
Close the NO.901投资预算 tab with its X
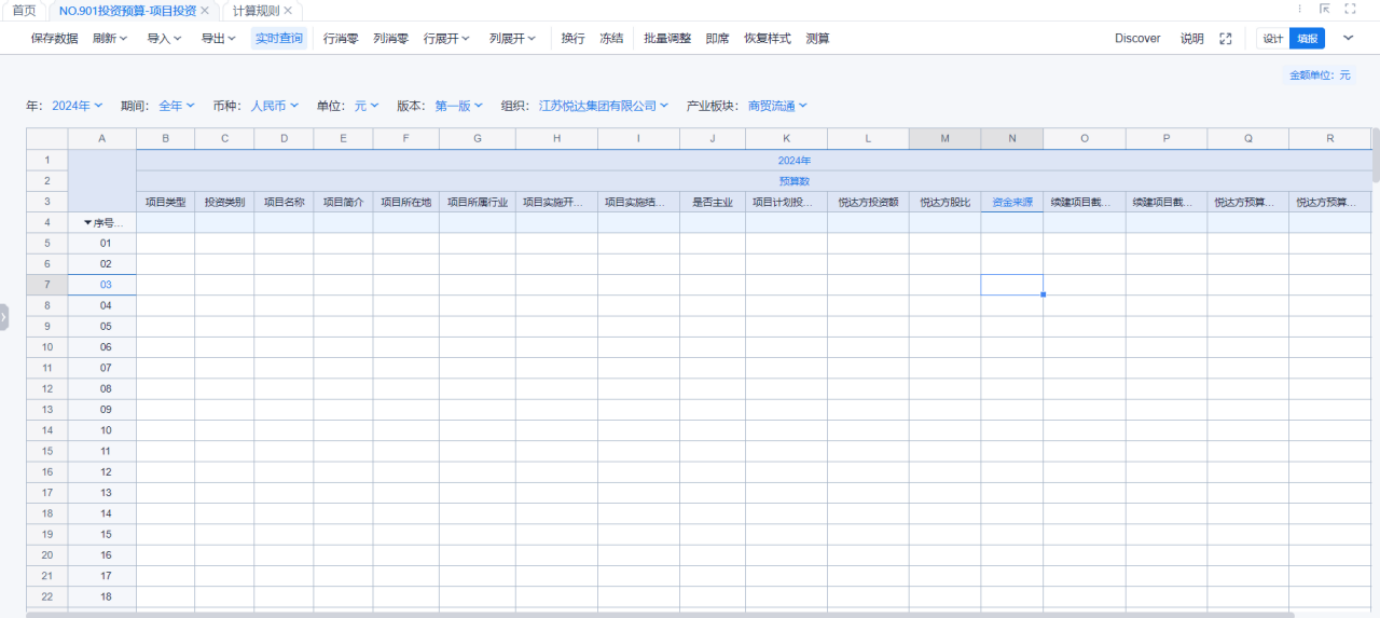pos(205,10)
